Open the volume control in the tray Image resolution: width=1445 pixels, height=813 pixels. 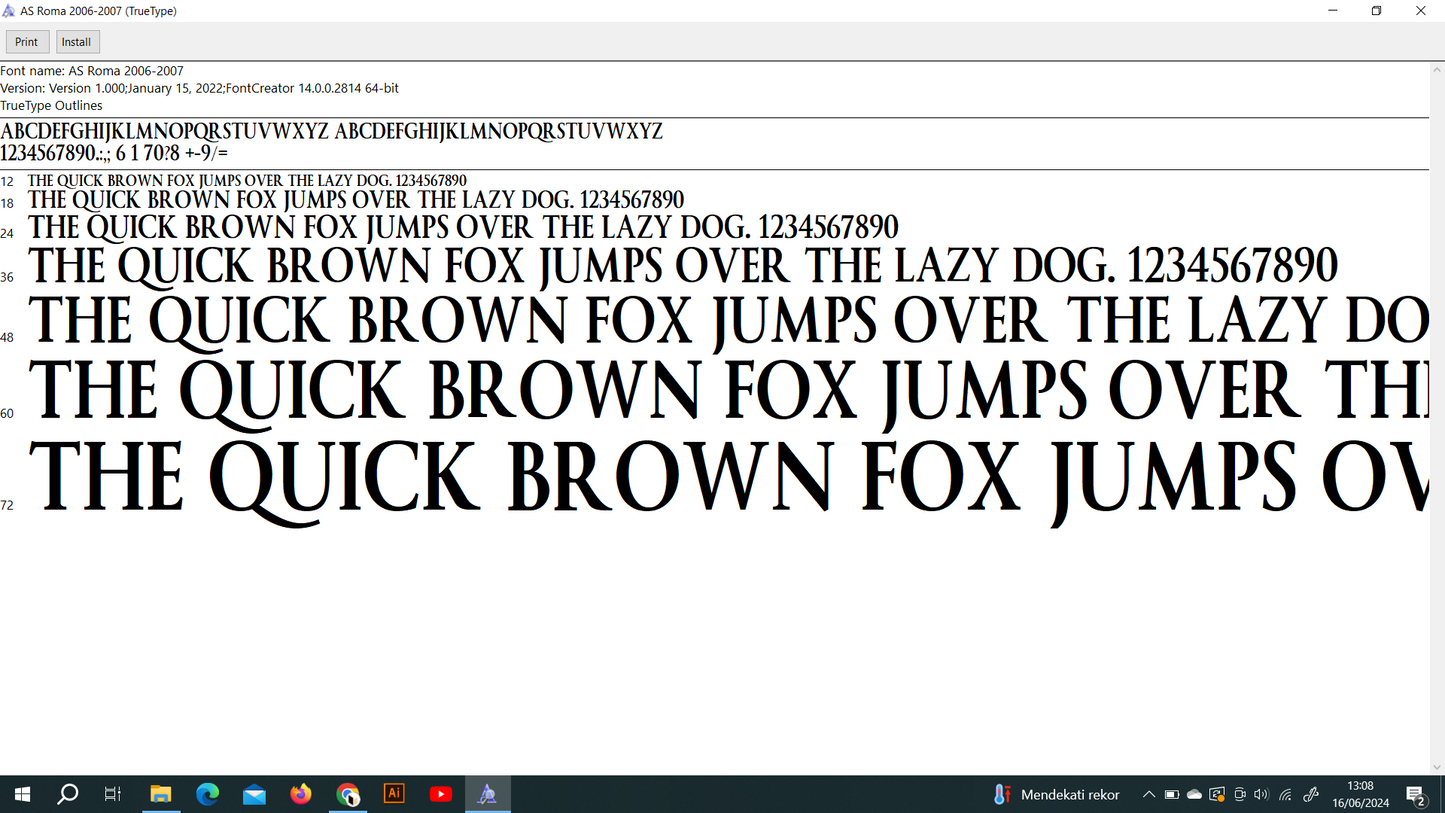pyautogui.click(x=1261, y=793)
